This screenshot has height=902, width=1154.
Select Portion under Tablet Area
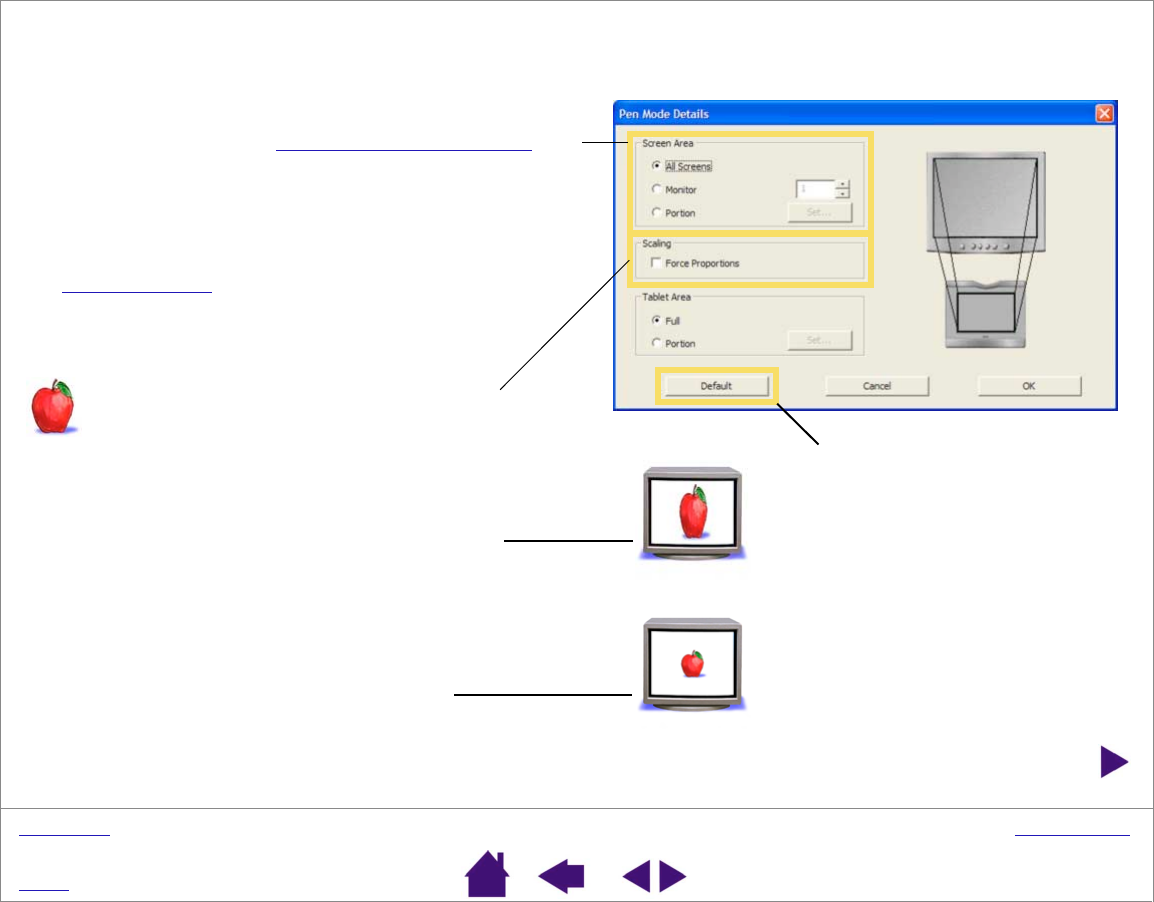tap(656, 343)
